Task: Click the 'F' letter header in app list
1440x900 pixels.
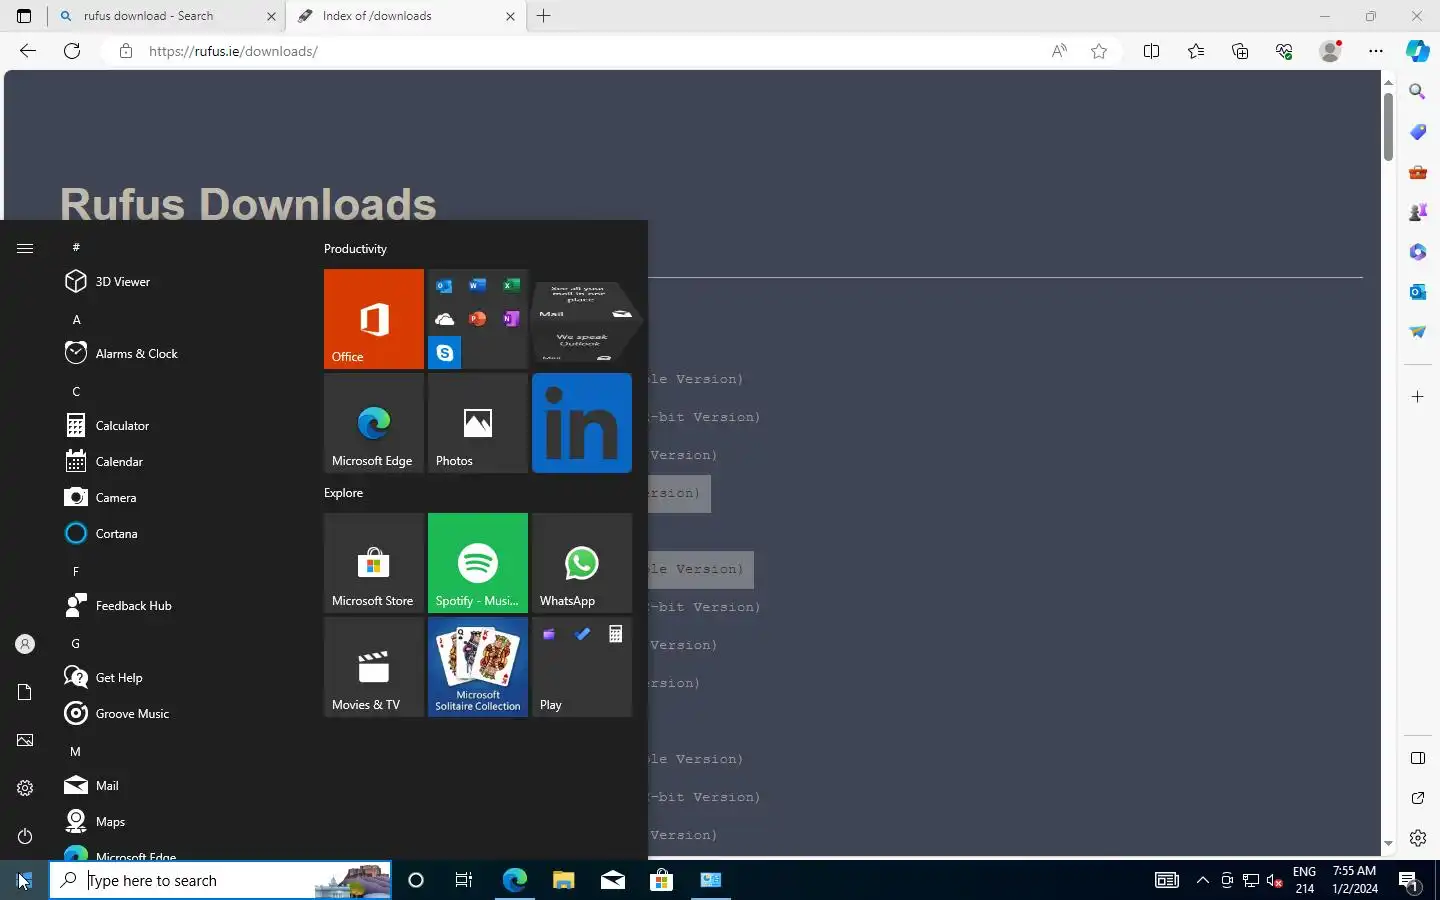Action: coord(76,572)
